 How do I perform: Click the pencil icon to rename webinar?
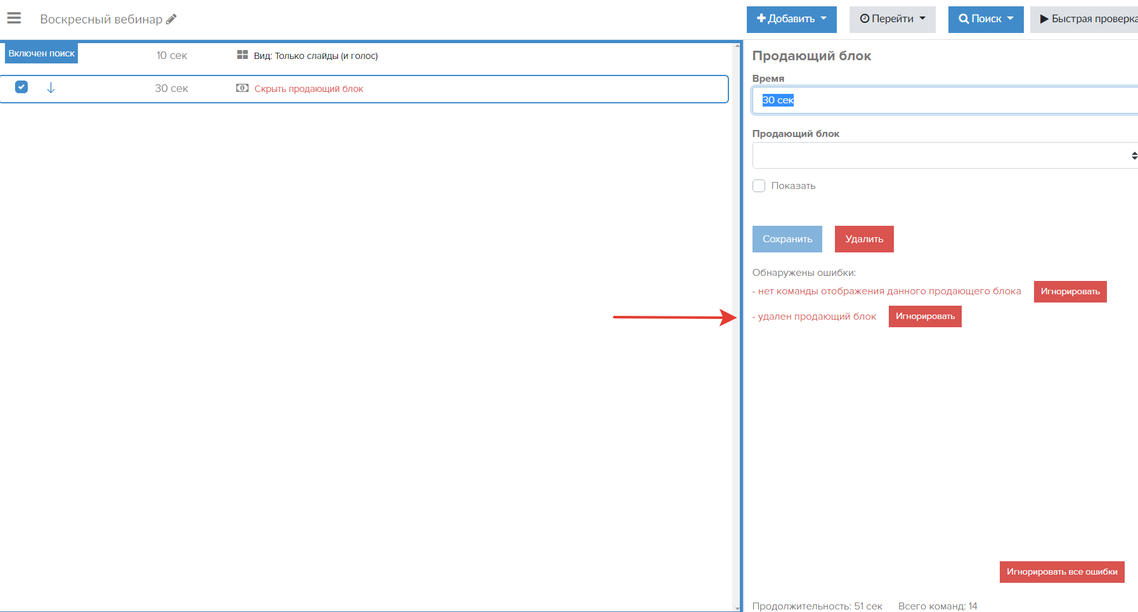(171, 19)
